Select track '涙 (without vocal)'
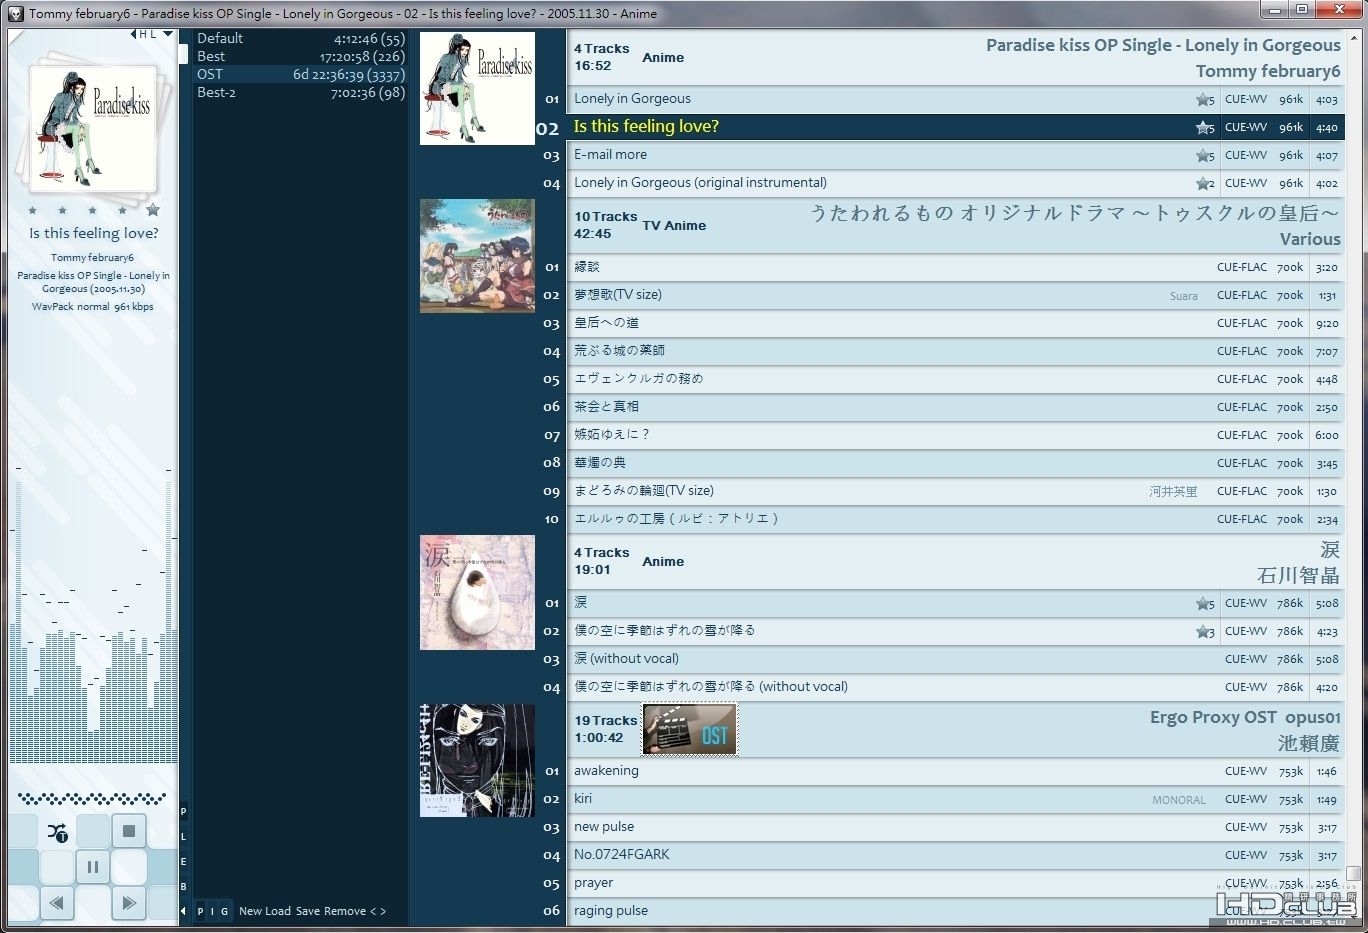The image size is (1368, 933). (x=955, y=659)
